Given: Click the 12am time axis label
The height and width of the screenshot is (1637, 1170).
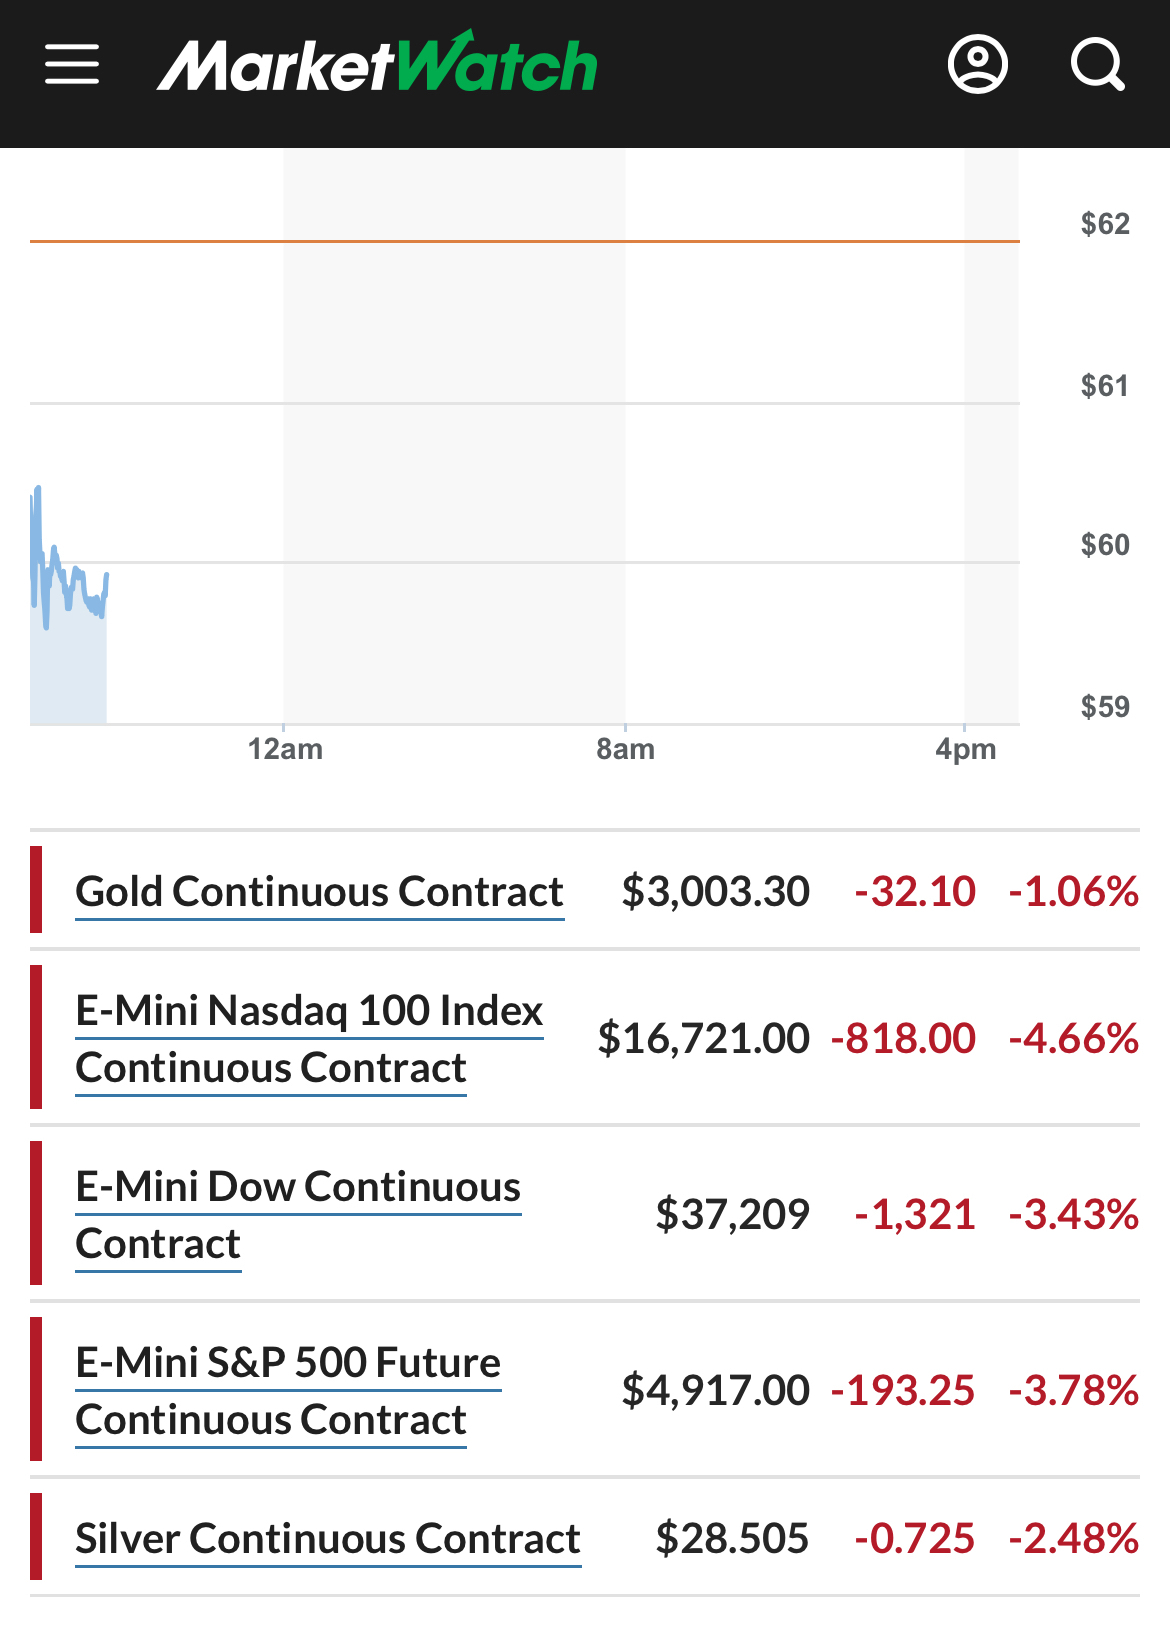Looking at the screenshot, I should [x=285, y=749].
